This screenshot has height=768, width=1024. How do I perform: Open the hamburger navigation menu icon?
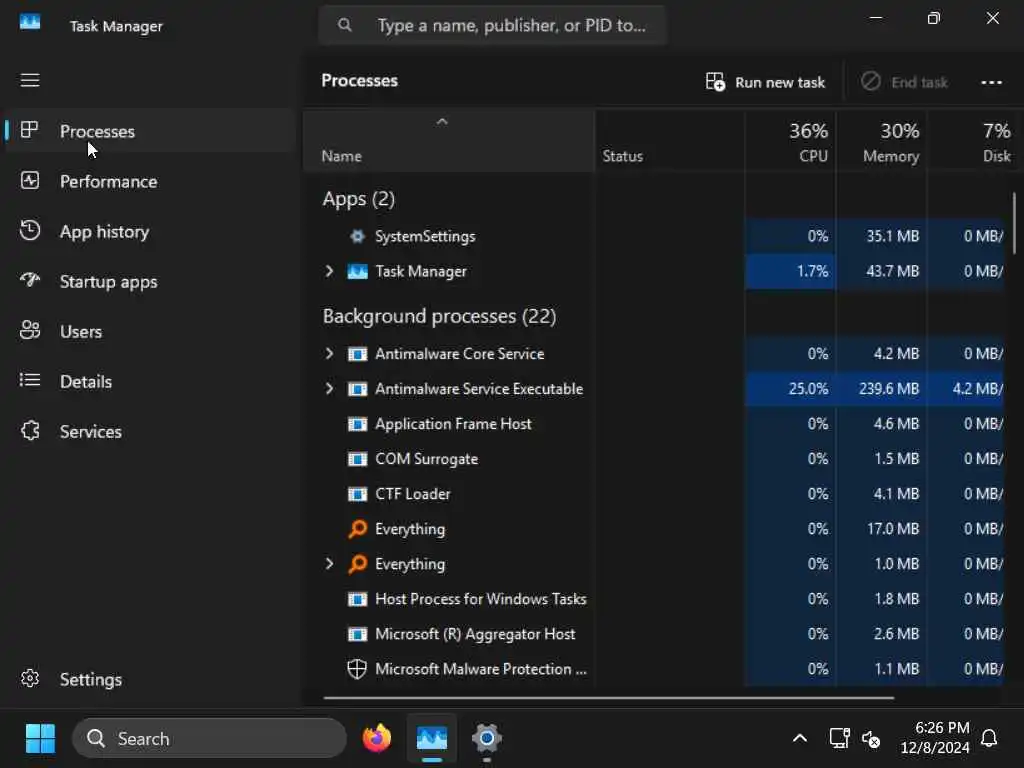(30, 80)
